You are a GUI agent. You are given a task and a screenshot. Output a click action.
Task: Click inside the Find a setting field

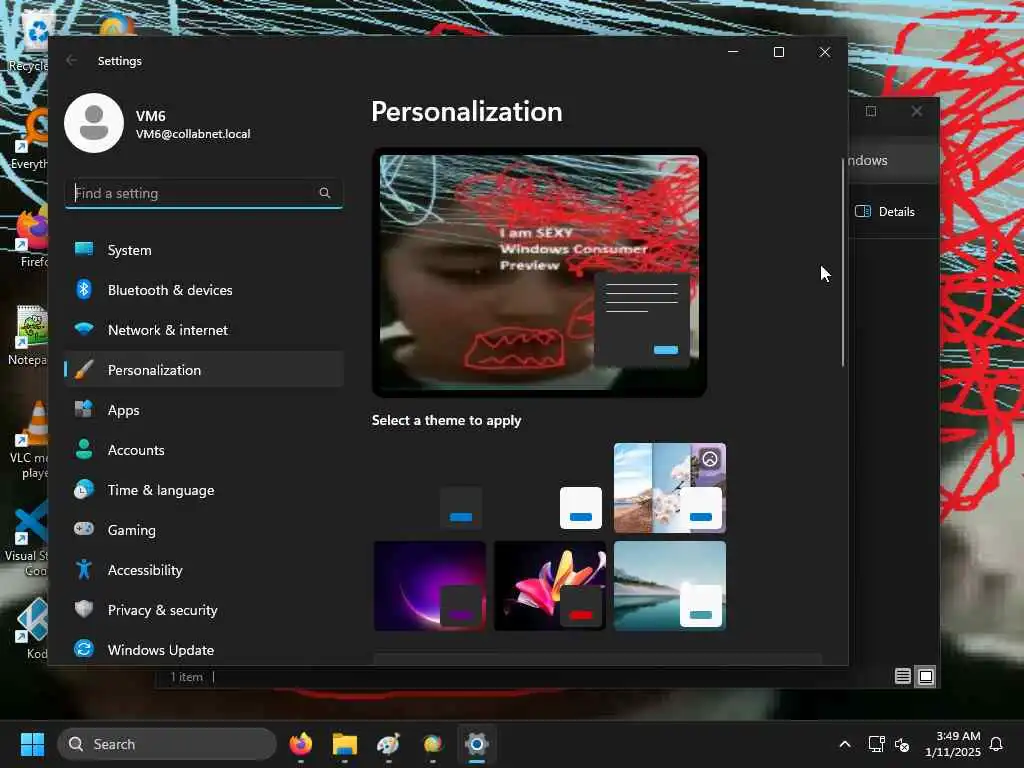click(204, 193)
